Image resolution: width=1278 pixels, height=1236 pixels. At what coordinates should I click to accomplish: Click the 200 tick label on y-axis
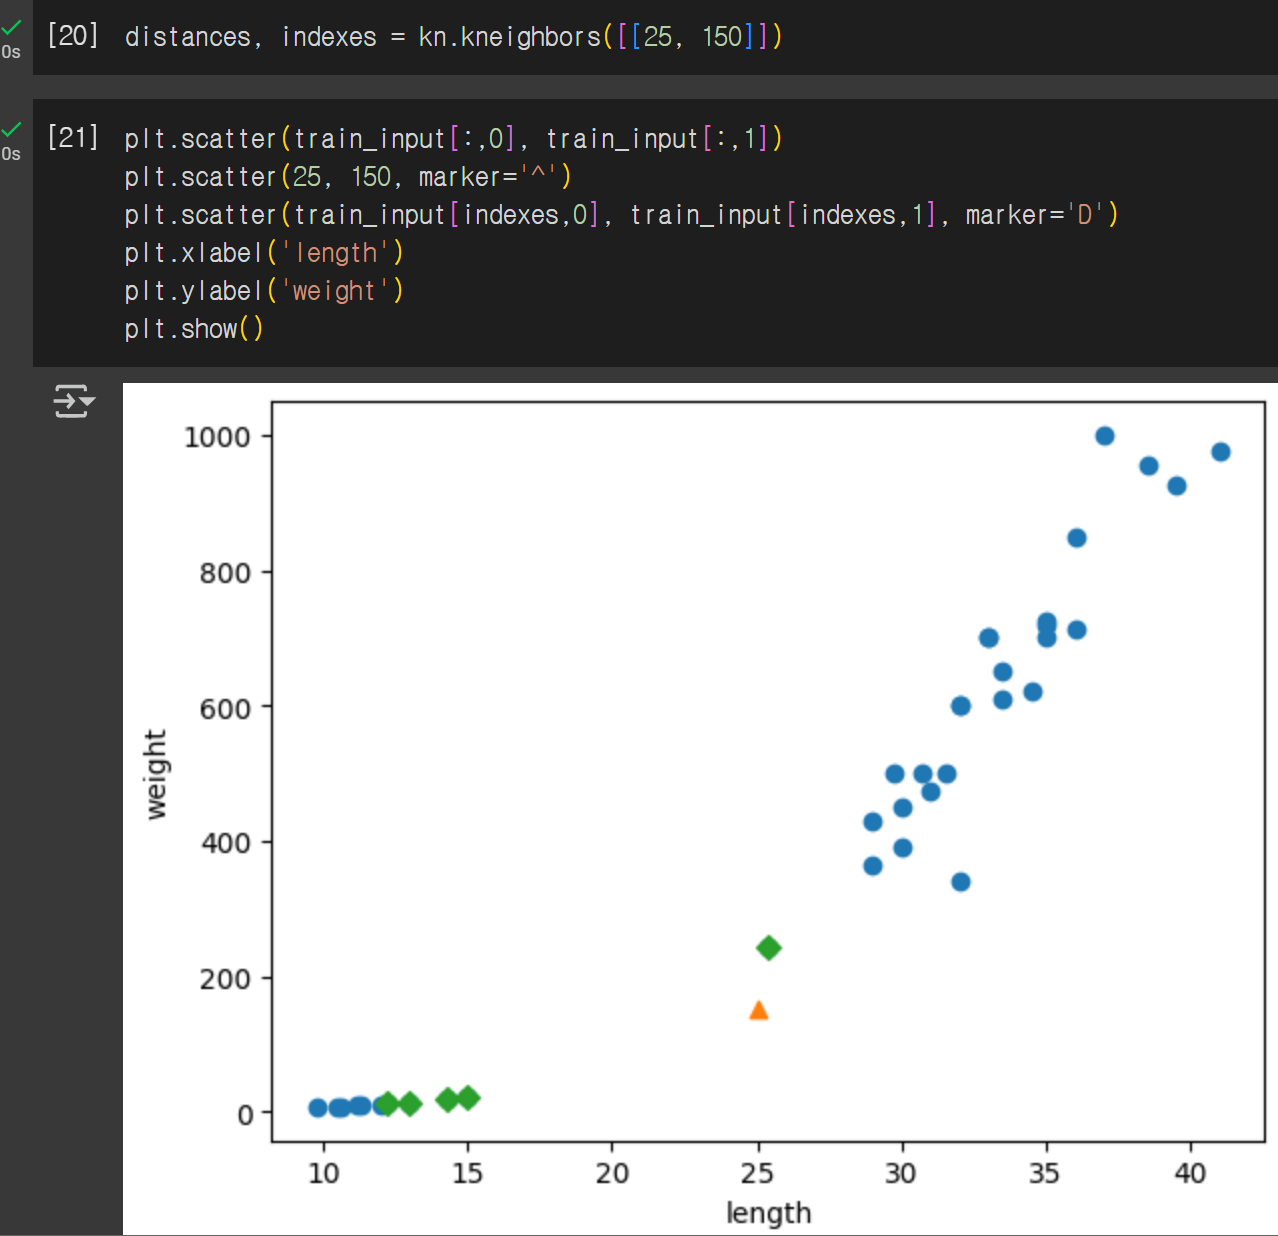click(x=225, y=978)
